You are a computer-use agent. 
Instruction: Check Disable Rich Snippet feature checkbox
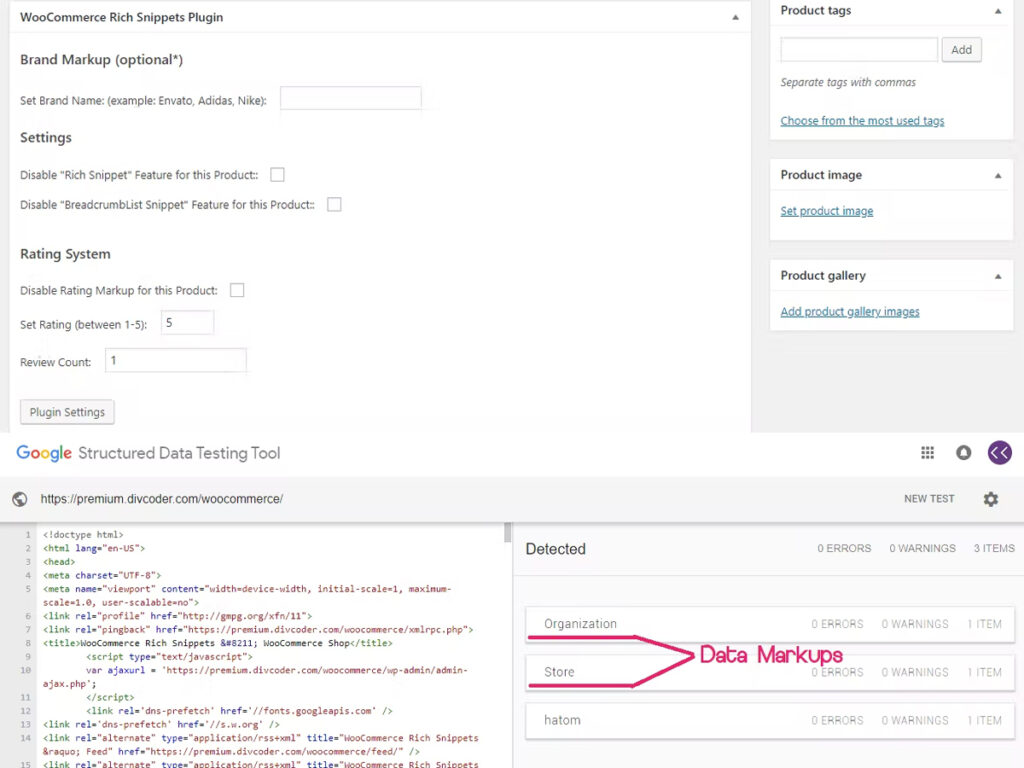(278, 175)
